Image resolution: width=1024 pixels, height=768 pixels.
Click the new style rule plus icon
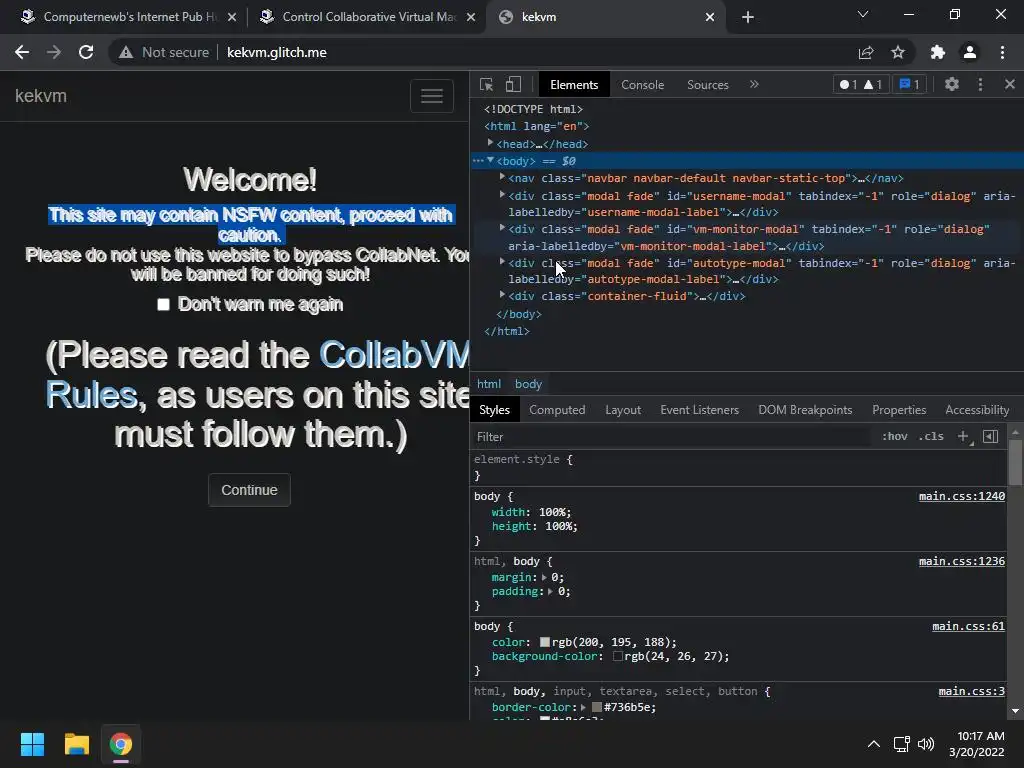(963, 436)
